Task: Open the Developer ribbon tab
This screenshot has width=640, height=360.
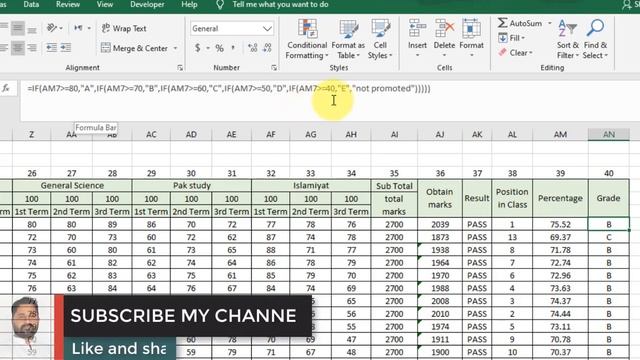Action: pos(147,4)
